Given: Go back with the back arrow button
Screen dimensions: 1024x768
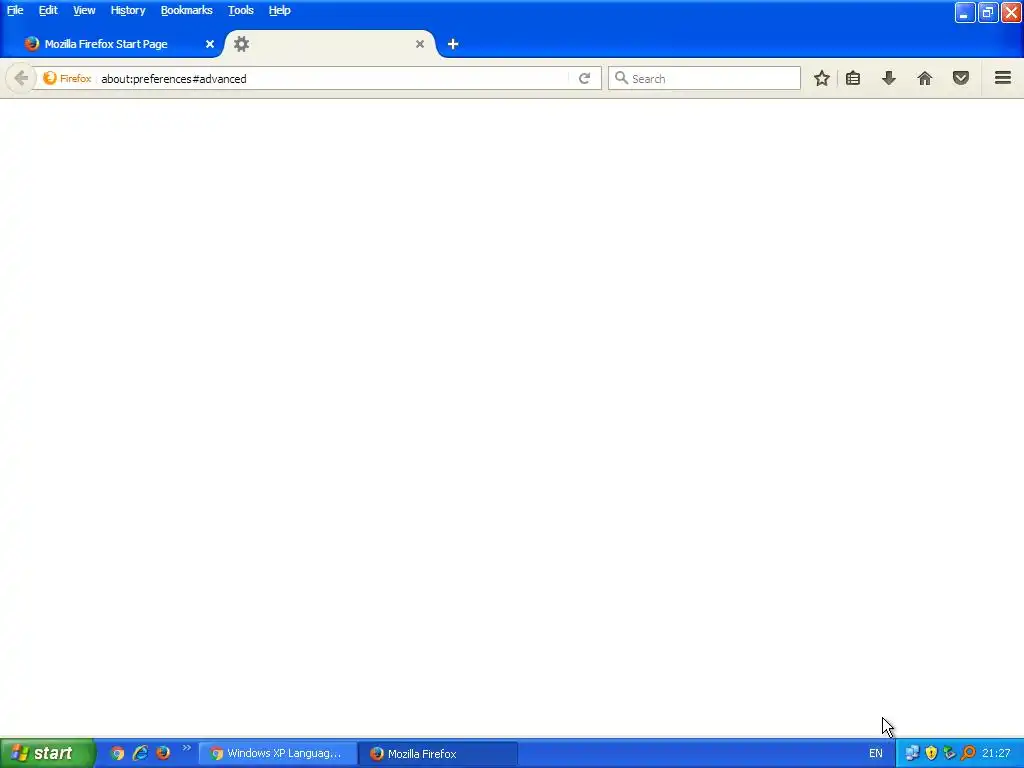Looking at the screenshot, I should coord(21,78).
